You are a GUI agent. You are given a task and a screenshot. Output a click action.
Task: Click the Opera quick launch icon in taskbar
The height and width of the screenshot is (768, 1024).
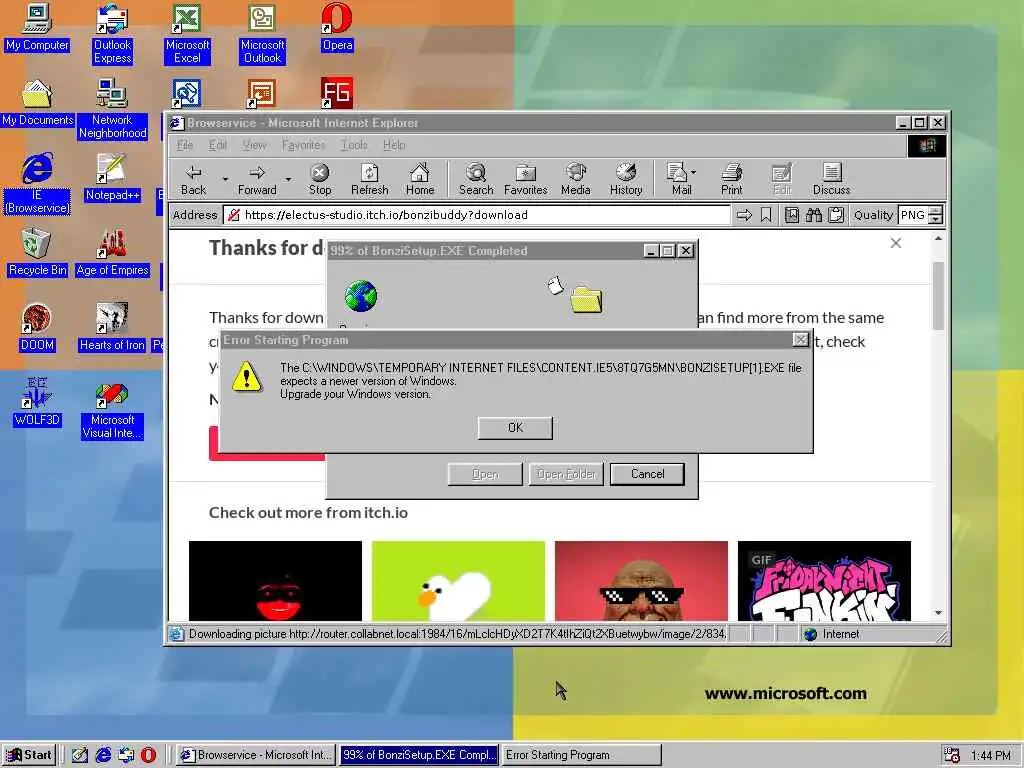pyautogui.click(x=149, y=755)
